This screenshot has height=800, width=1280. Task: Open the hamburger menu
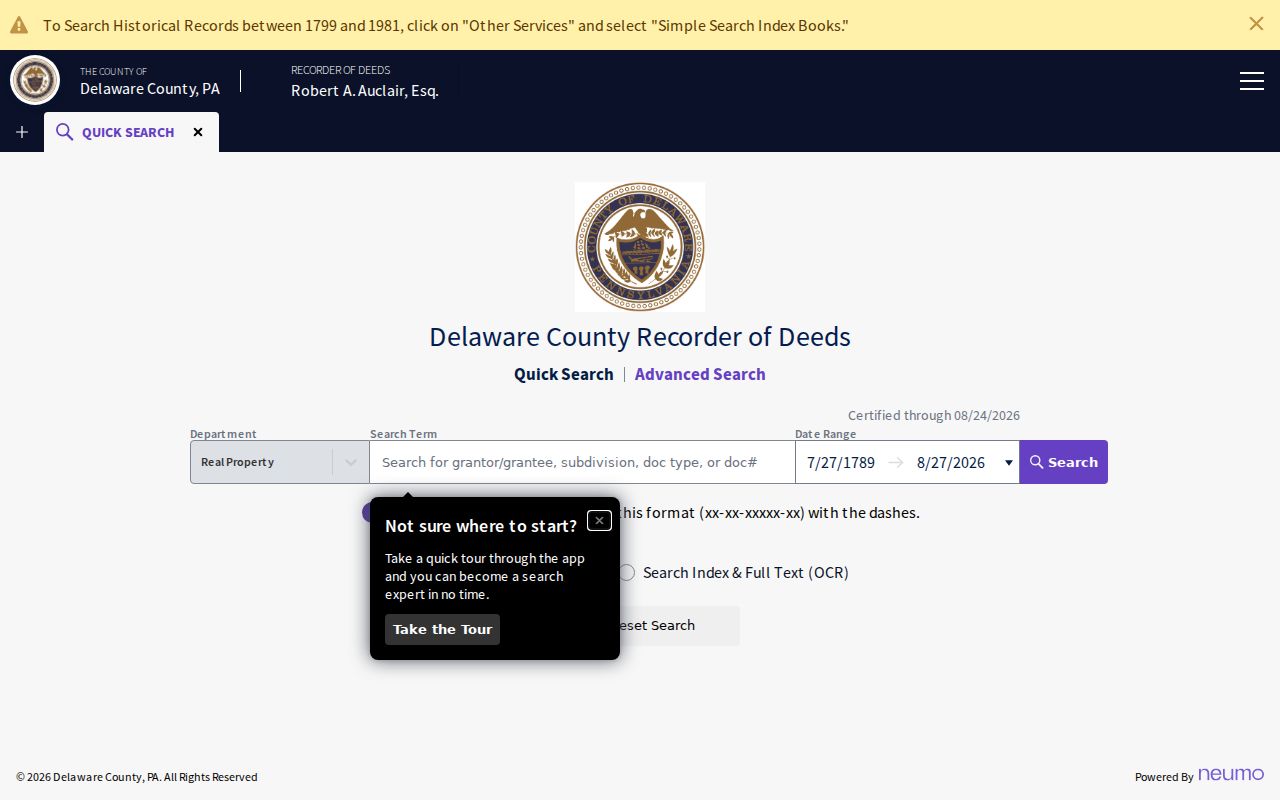tap(1252, 81)
